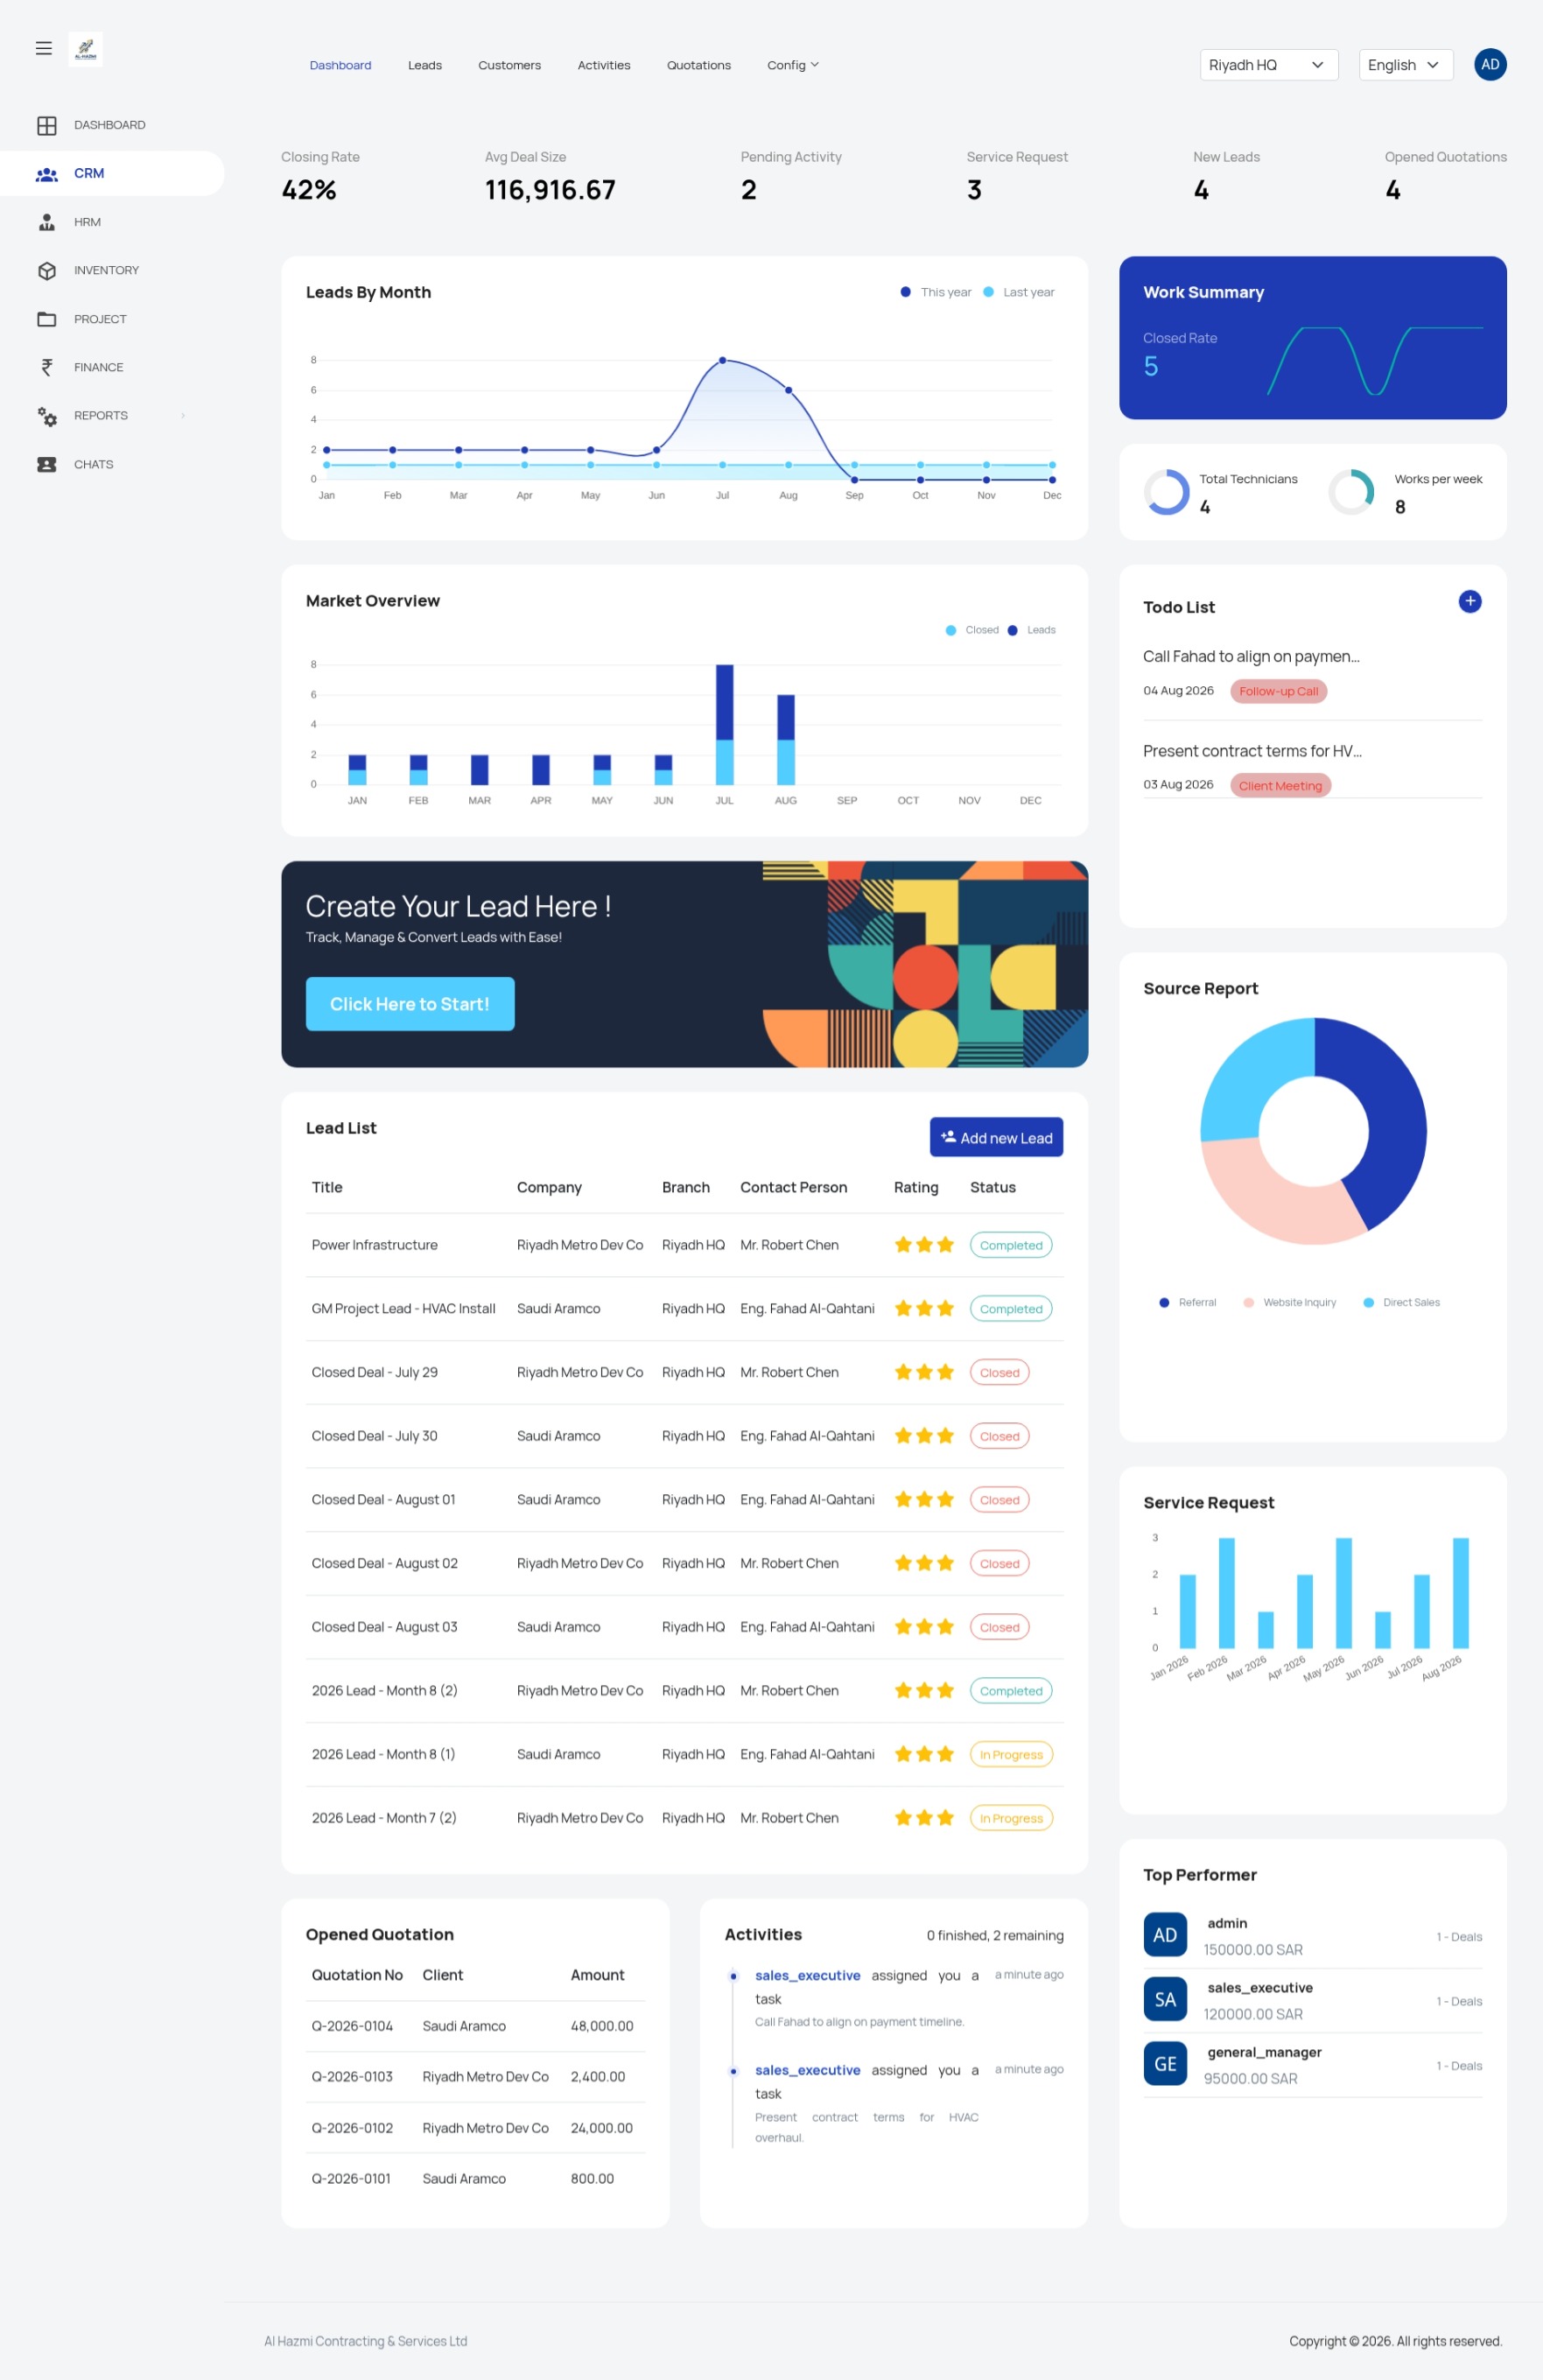1543x2380 pixels.
Task: Select the Chats icon in sidebar
Action: click(x=47, y=464)
